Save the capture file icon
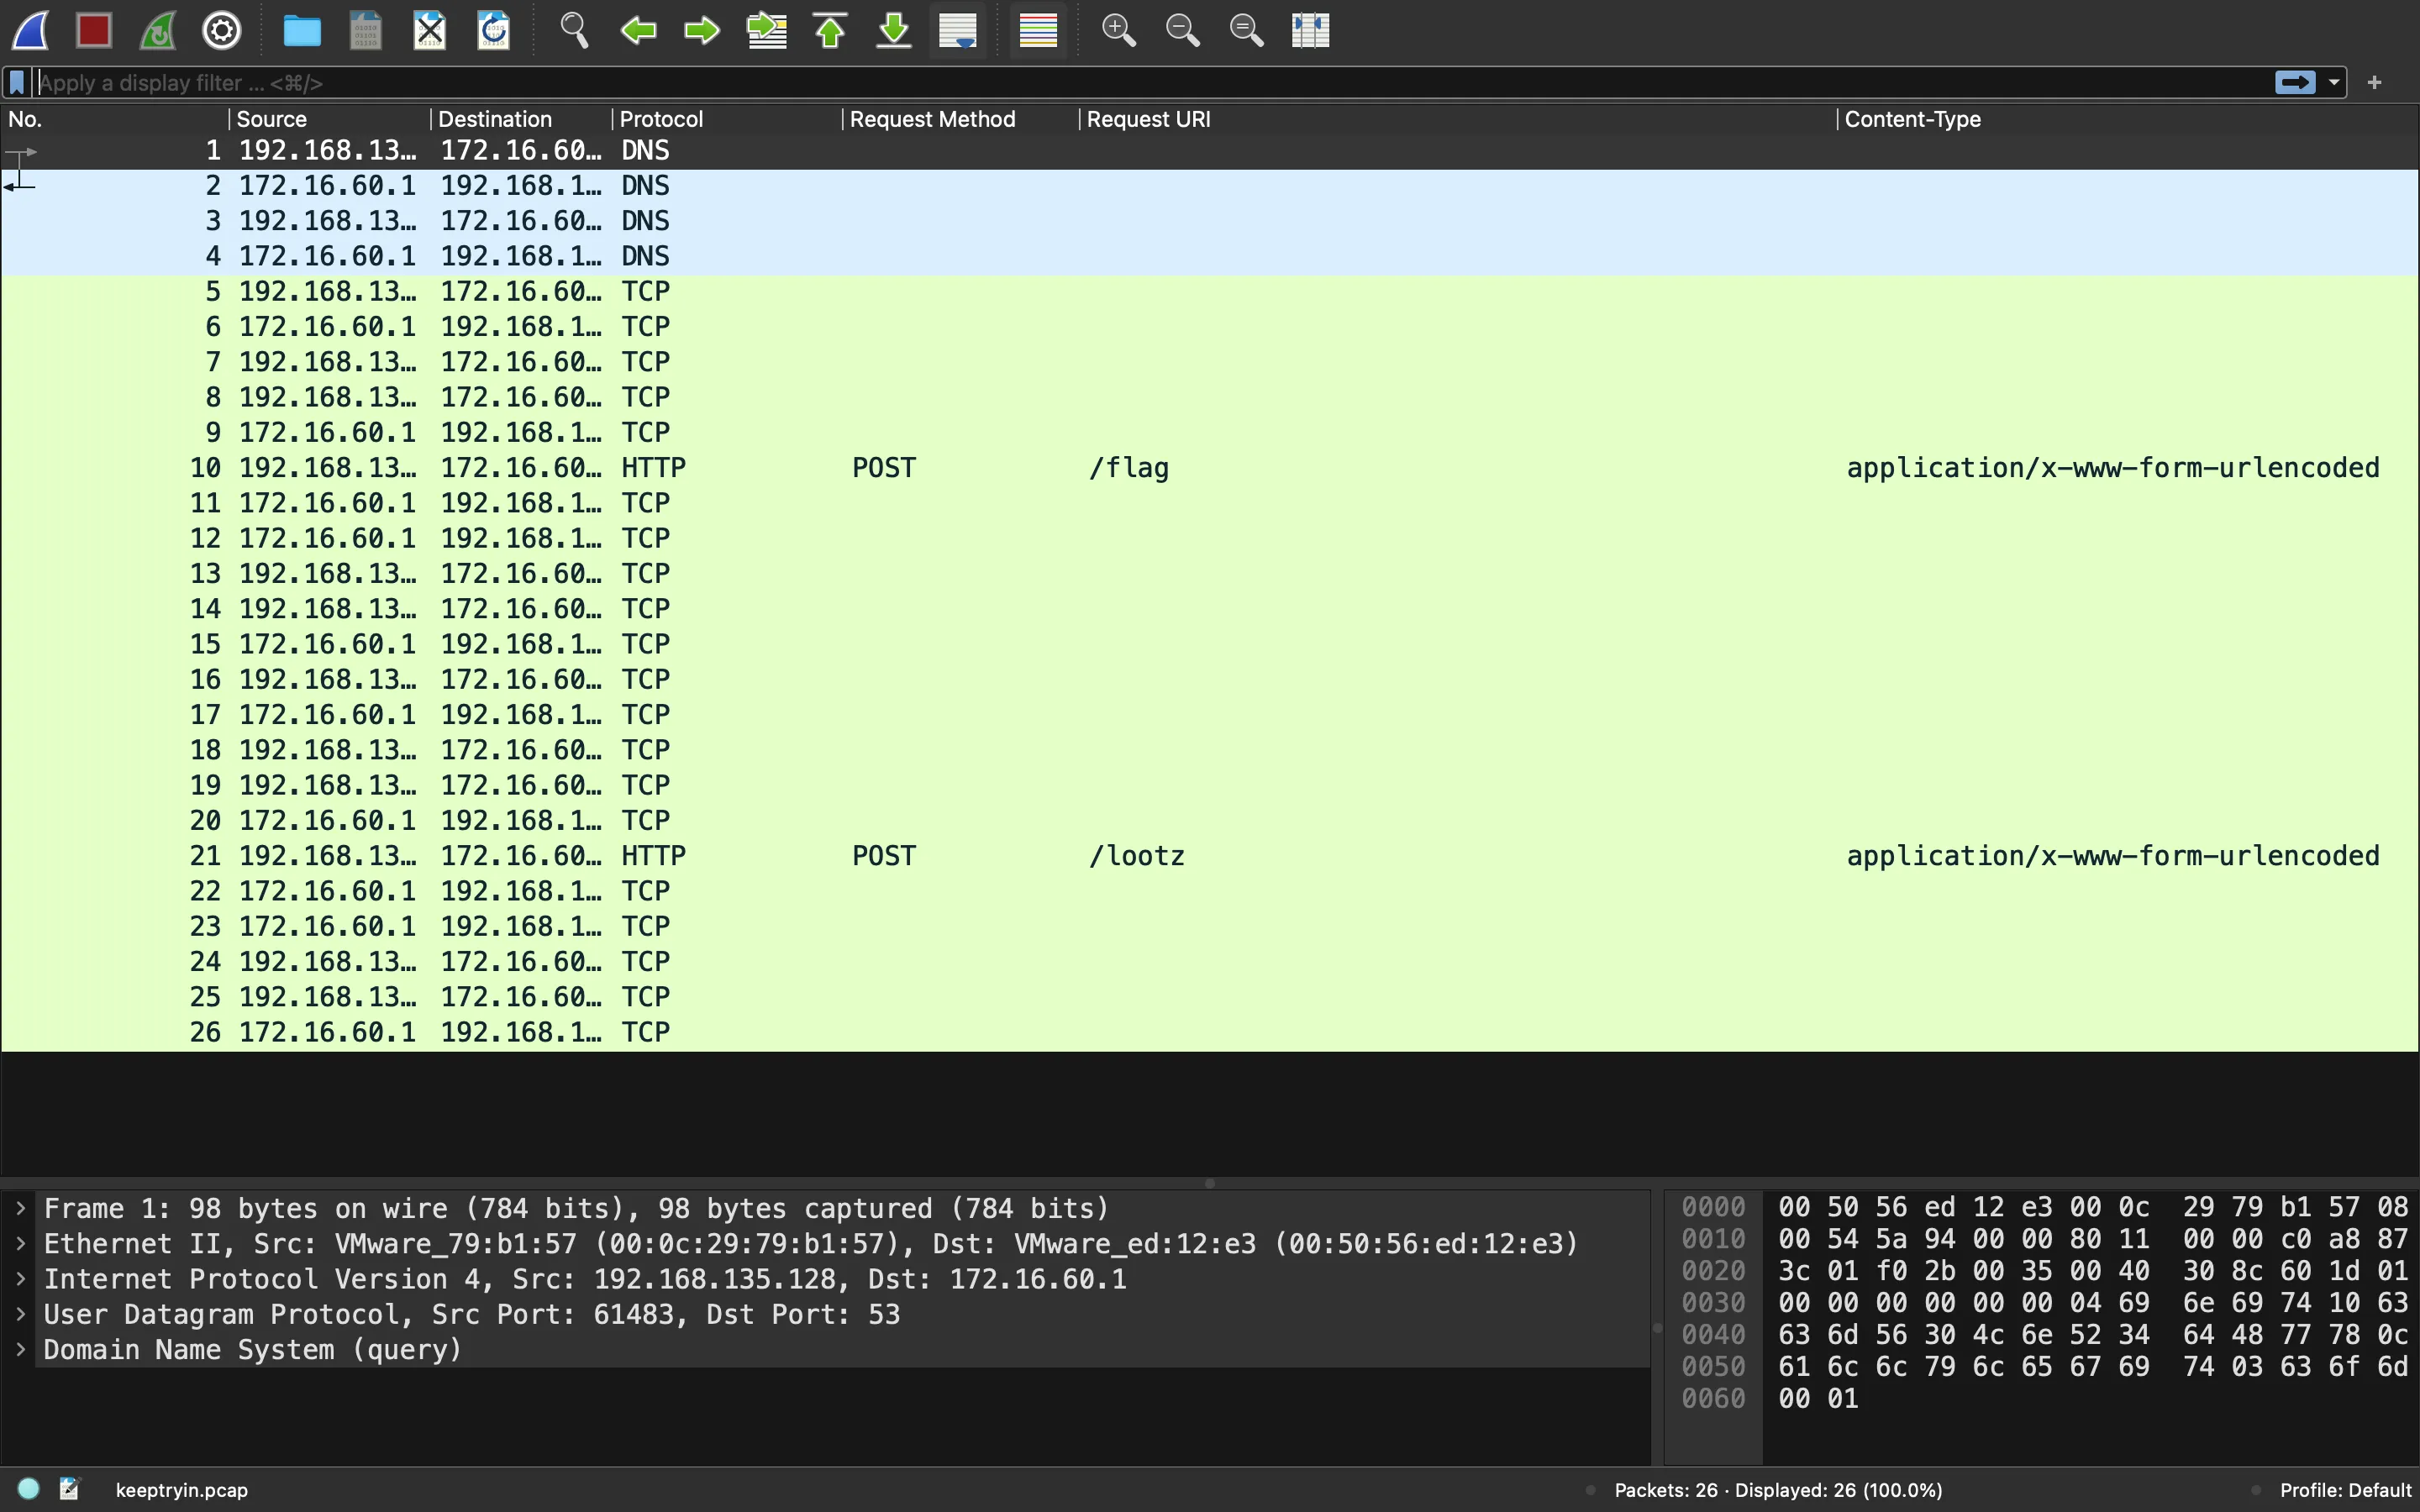The height and width of the screenshot is (1512, 2420). click(366, 30)
